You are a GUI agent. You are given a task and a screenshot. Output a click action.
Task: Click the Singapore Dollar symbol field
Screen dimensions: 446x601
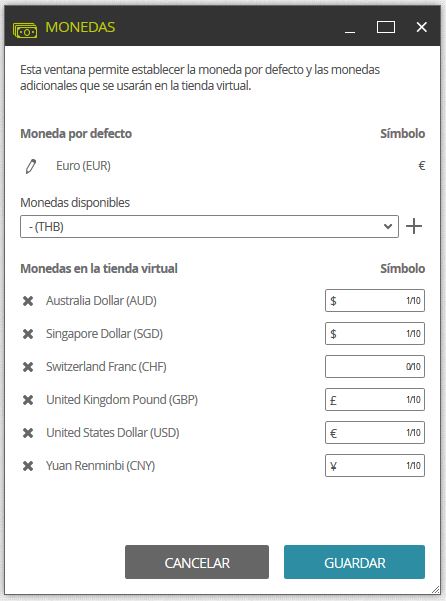click(x=375, y=333)
